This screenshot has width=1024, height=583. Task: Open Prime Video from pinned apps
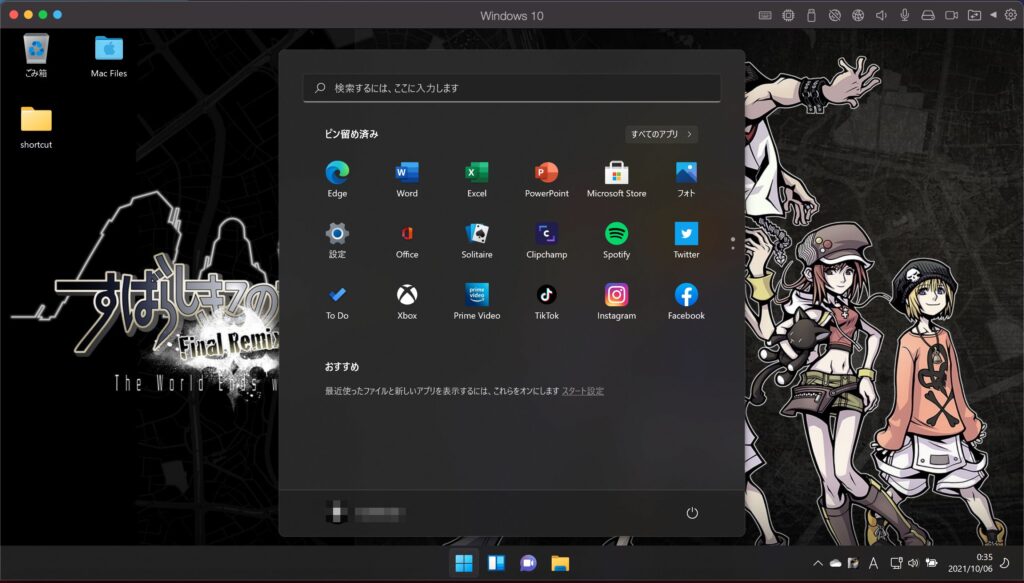click(x=477, y=301)
